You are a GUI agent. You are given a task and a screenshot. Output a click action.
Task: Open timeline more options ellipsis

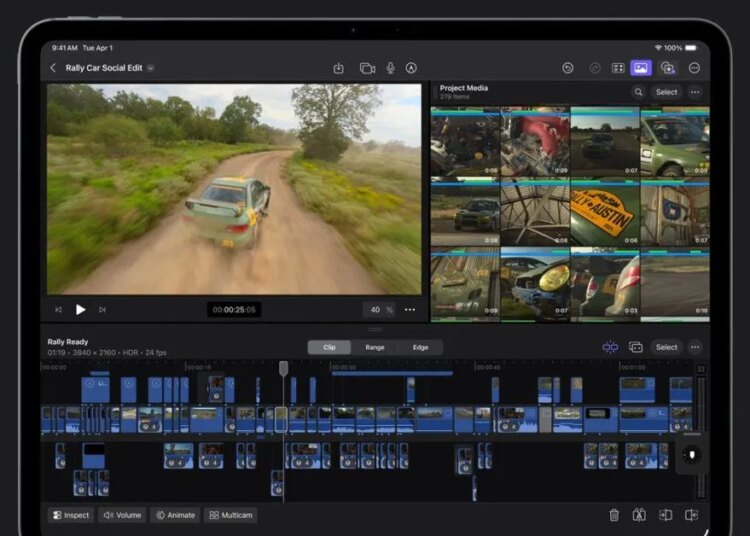click(x=695, y=347)
